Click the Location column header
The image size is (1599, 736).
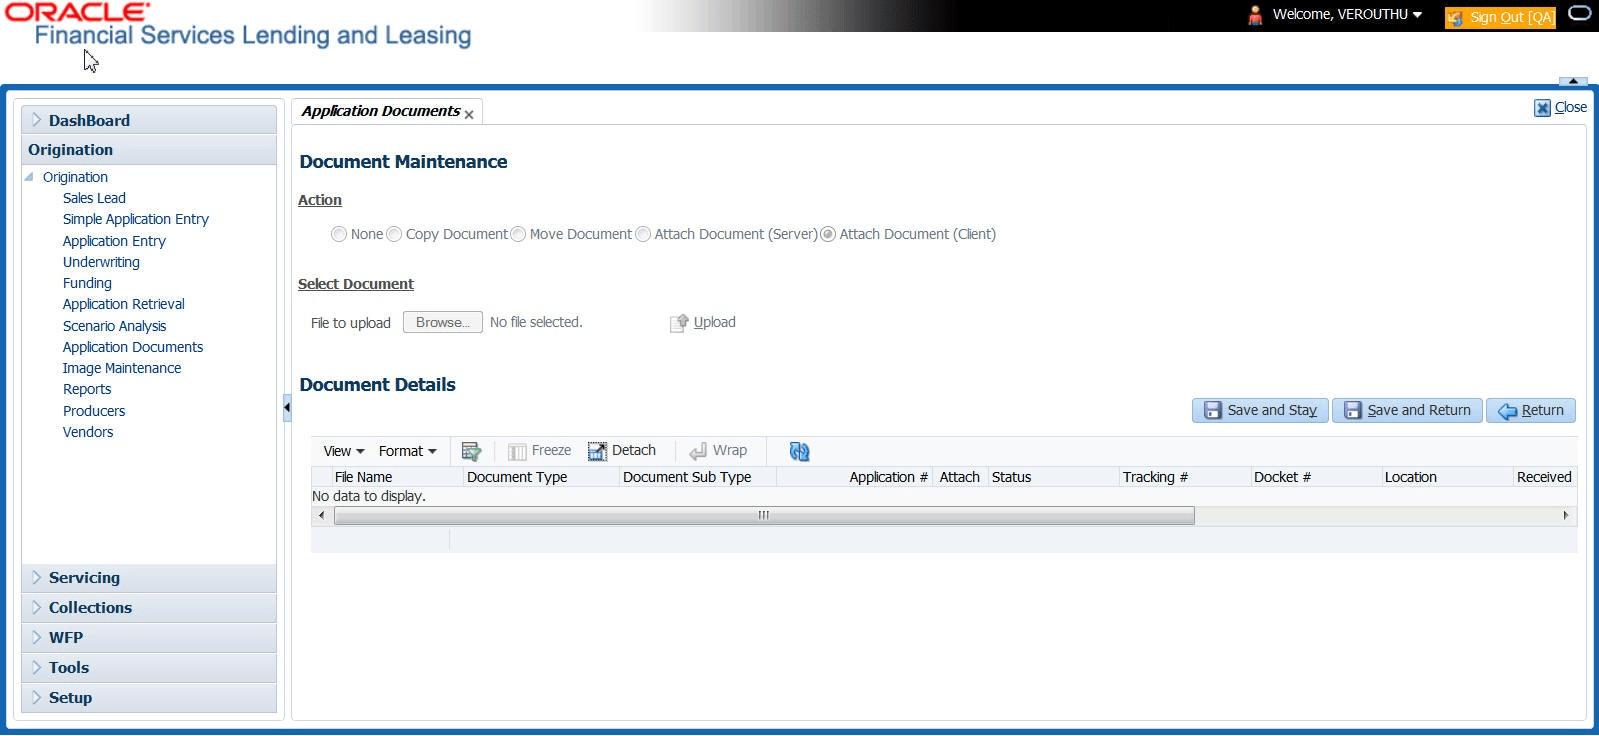click(1447, 477)
